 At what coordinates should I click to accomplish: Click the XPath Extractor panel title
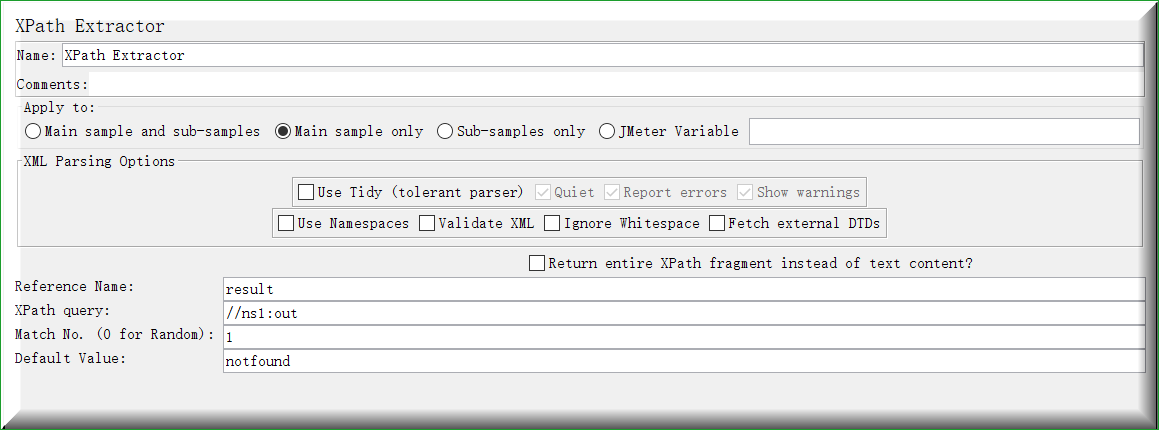tap(90, 27)
